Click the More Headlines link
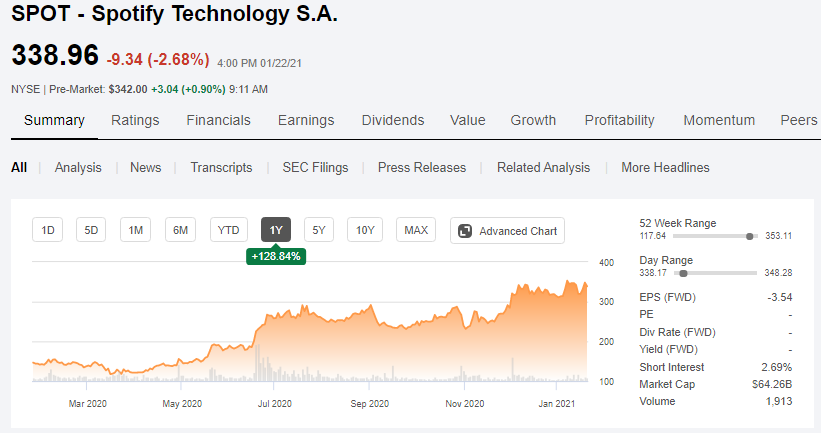 (665, 168)
